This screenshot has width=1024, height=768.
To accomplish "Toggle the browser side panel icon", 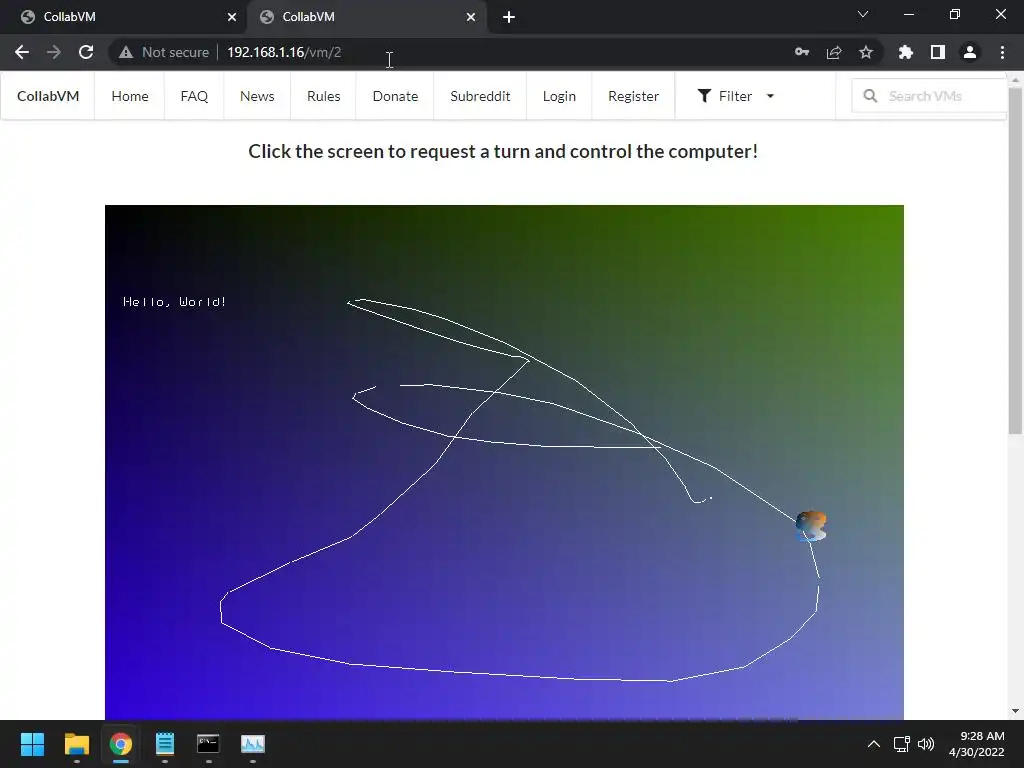I will pos(938,52).
